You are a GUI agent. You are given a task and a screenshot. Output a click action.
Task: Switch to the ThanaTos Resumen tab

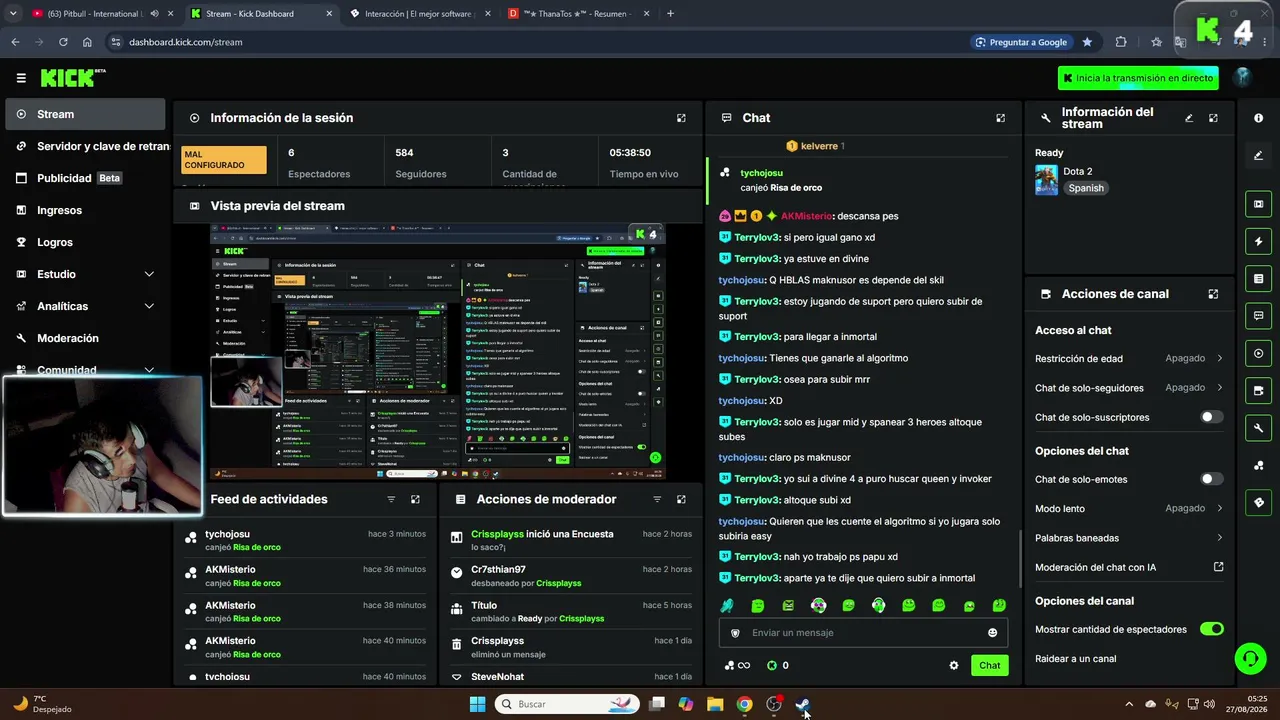pyautogui.click(x=578, y=14)
